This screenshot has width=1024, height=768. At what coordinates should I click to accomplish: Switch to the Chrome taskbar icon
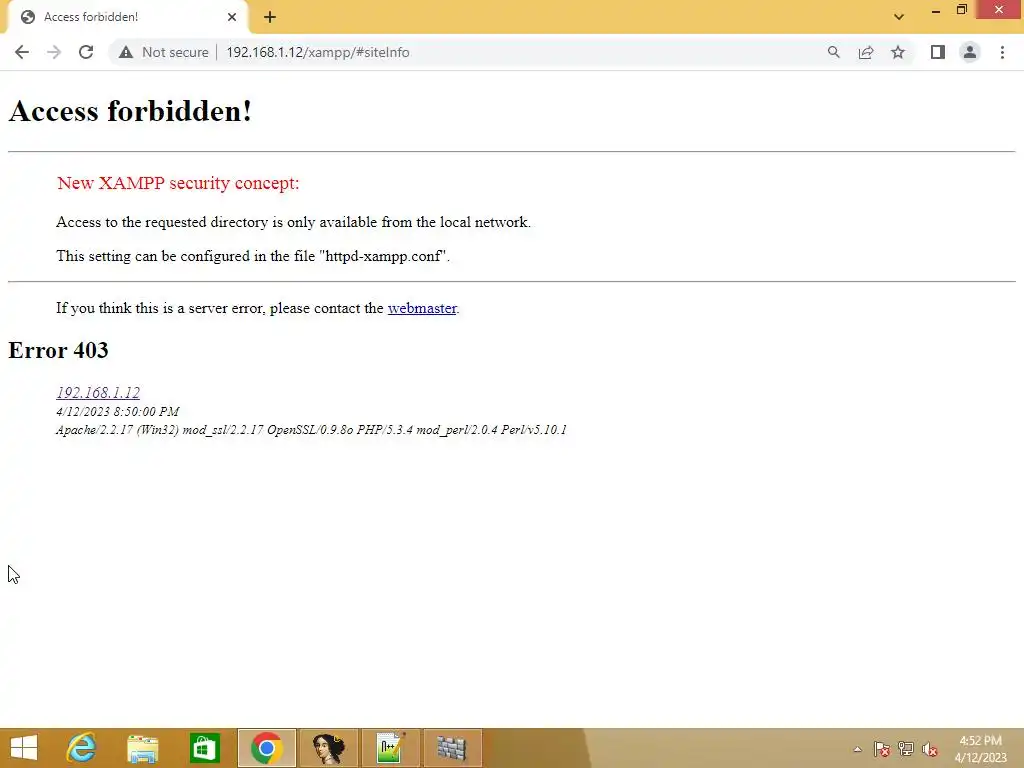pos(266,748)
